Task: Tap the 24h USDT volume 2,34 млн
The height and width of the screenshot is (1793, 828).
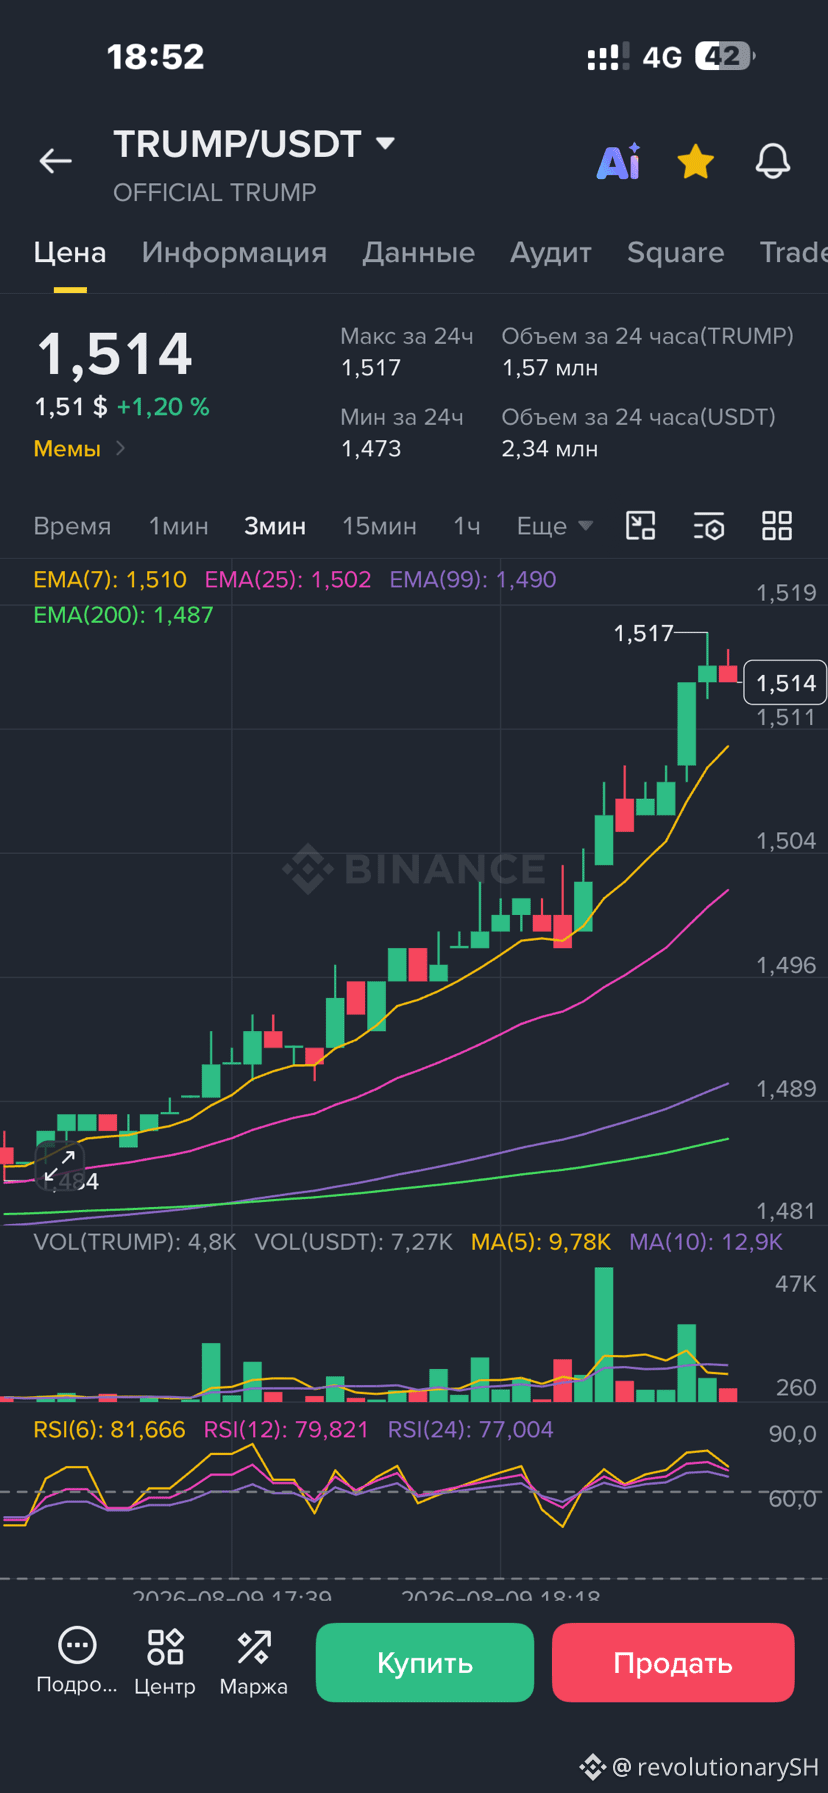Action: [550, 449]
